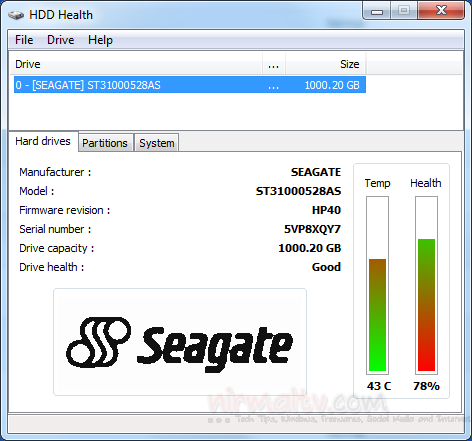Open the Help menu
This screenshot has height=441, width=472.
(x=100, y=40)
